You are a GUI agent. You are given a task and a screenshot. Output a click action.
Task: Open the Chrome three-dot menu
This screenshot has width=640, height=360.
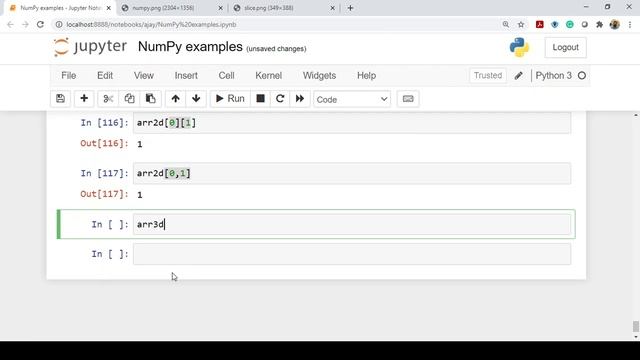(x=630, y=24)
